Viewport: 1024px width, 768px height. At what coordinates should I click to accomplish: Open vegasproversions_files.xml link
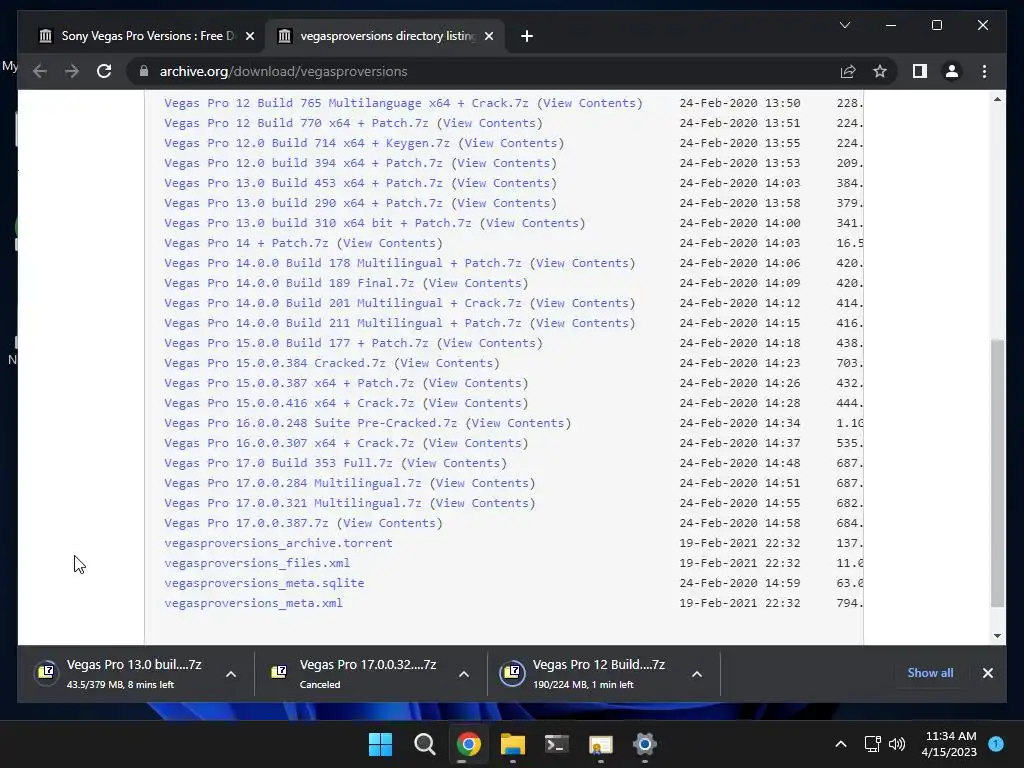tap(257, 563)
